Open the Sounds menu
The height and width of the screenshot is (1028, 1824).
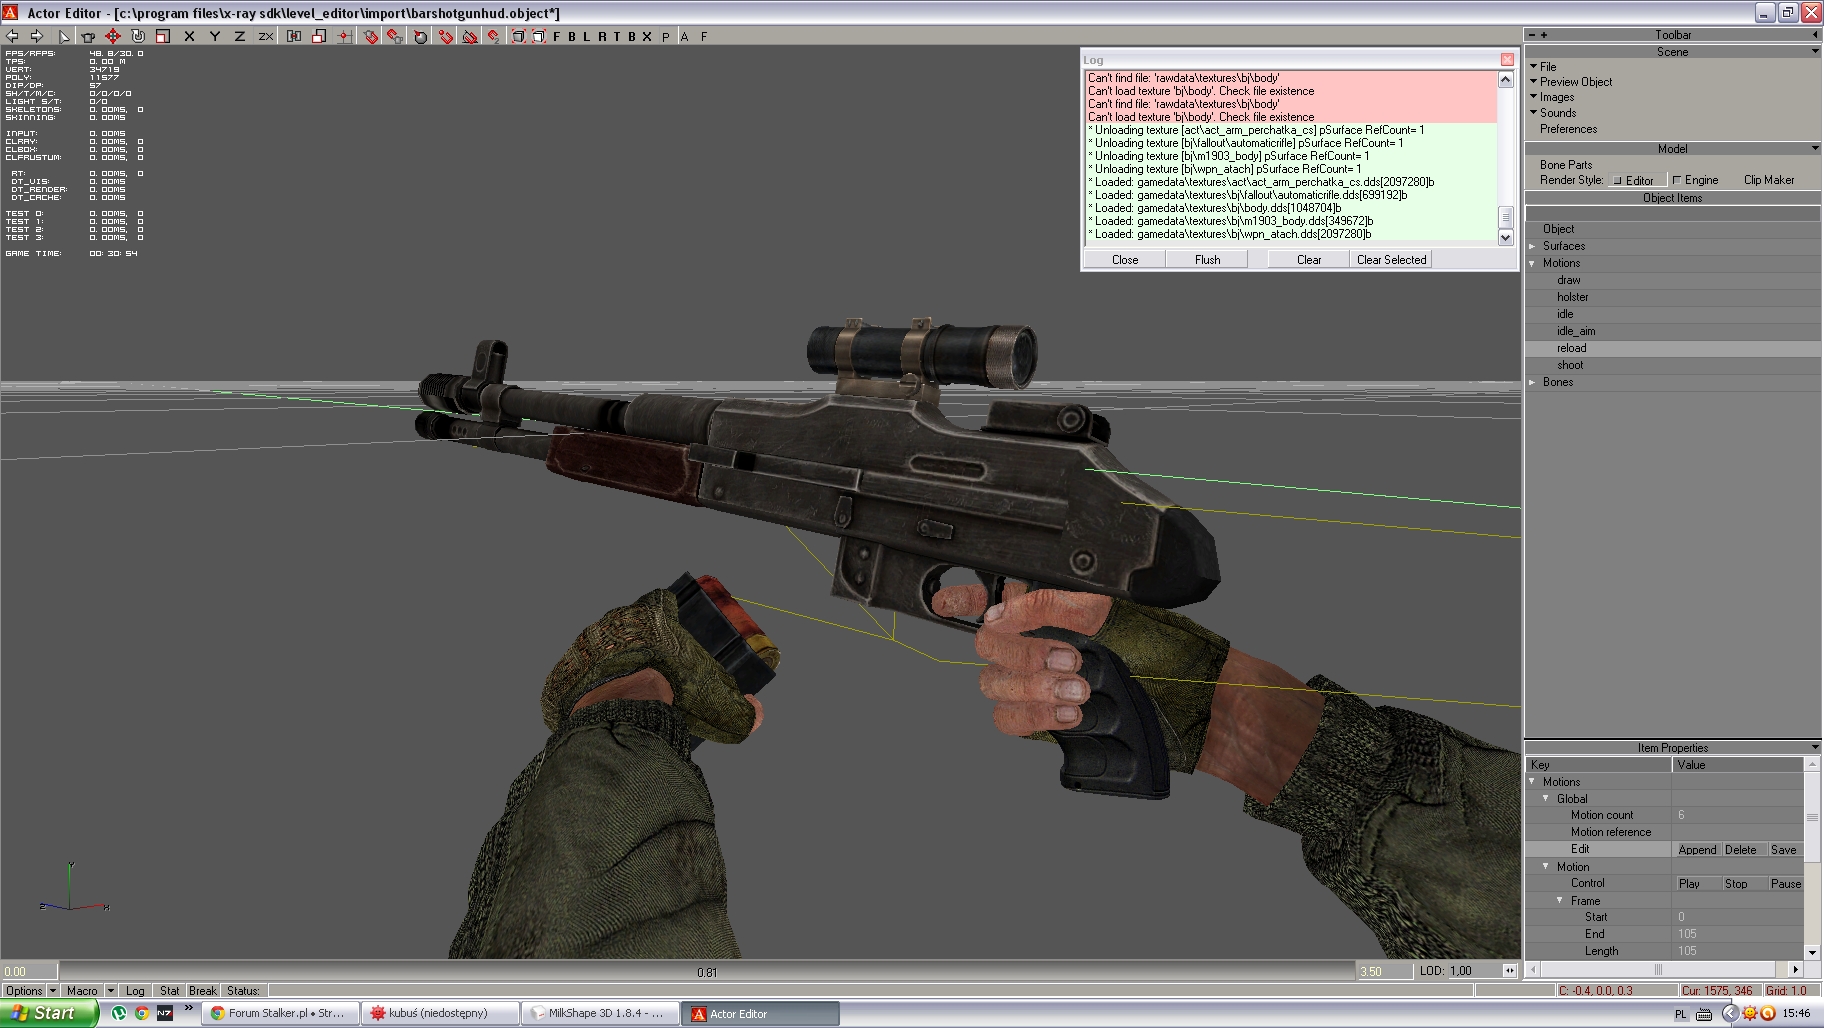pos(1557,113)
